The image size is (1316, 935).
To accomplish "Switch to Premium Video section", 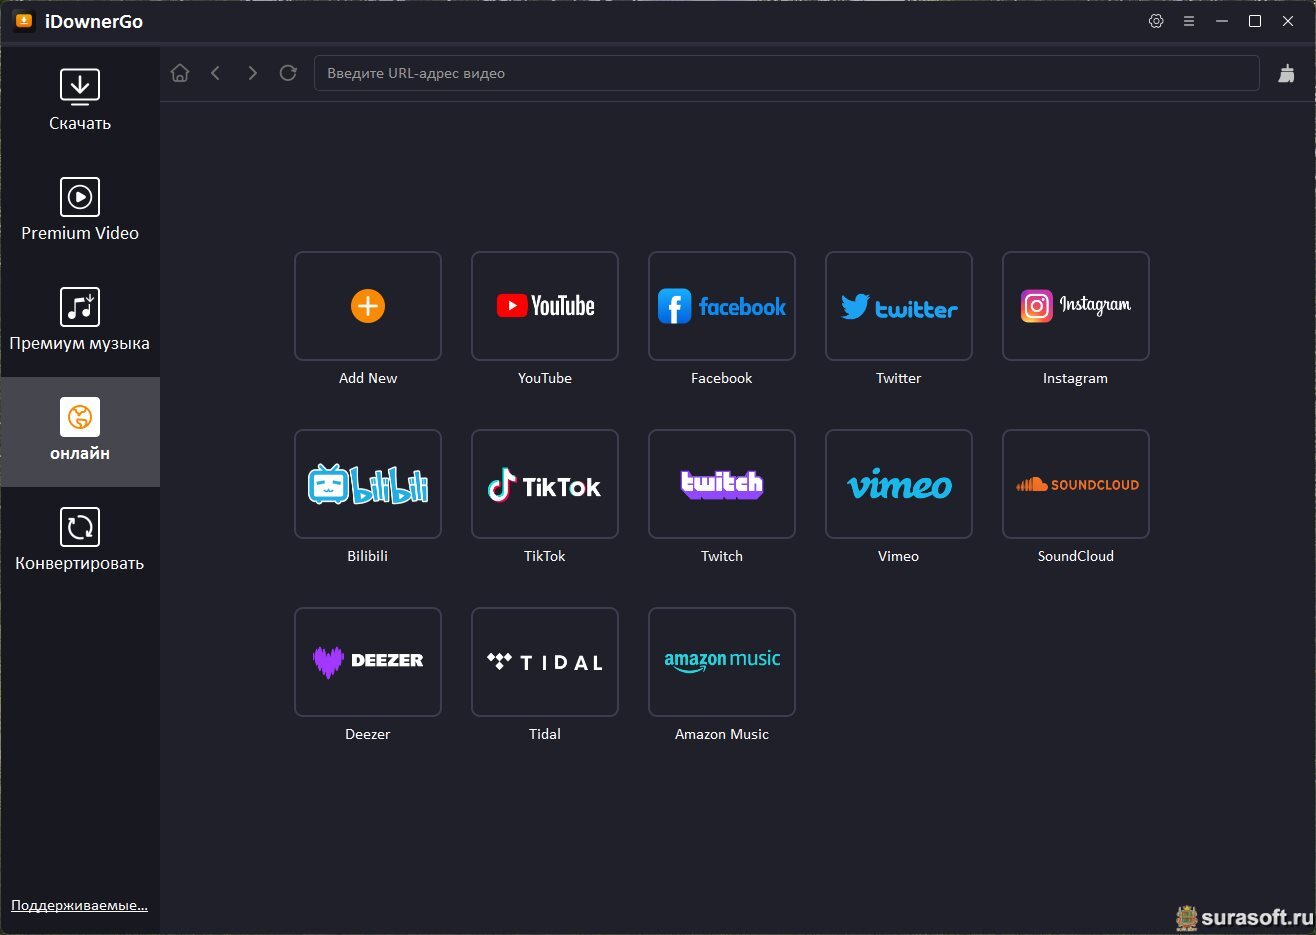I will [80, 211].
